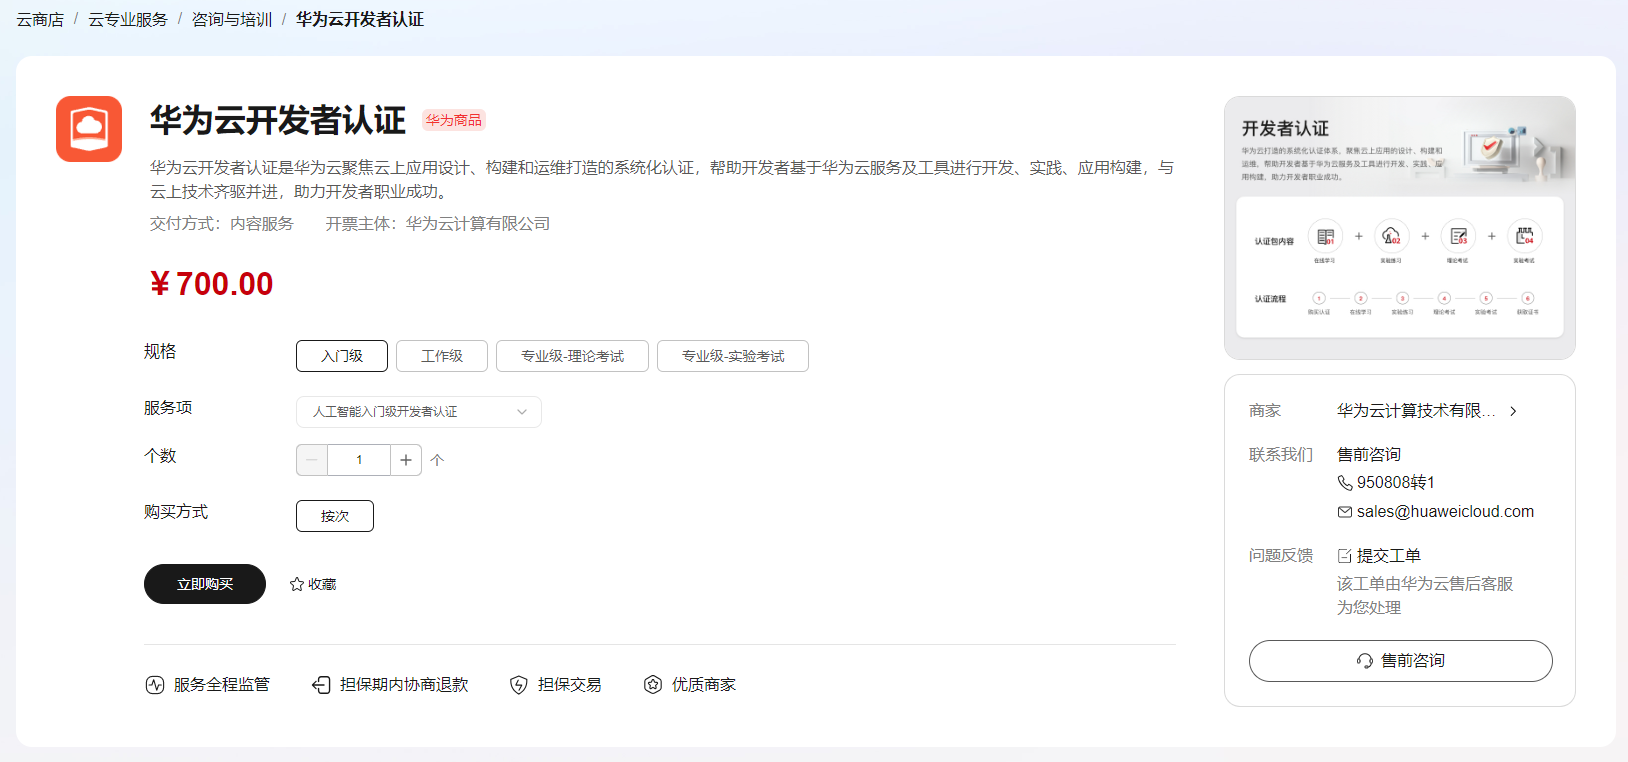Open the 人工智能入门级开发者认证 service dropdown
Image resolution: width=1628 pixels, height=762 pixels.
[419, 412]
